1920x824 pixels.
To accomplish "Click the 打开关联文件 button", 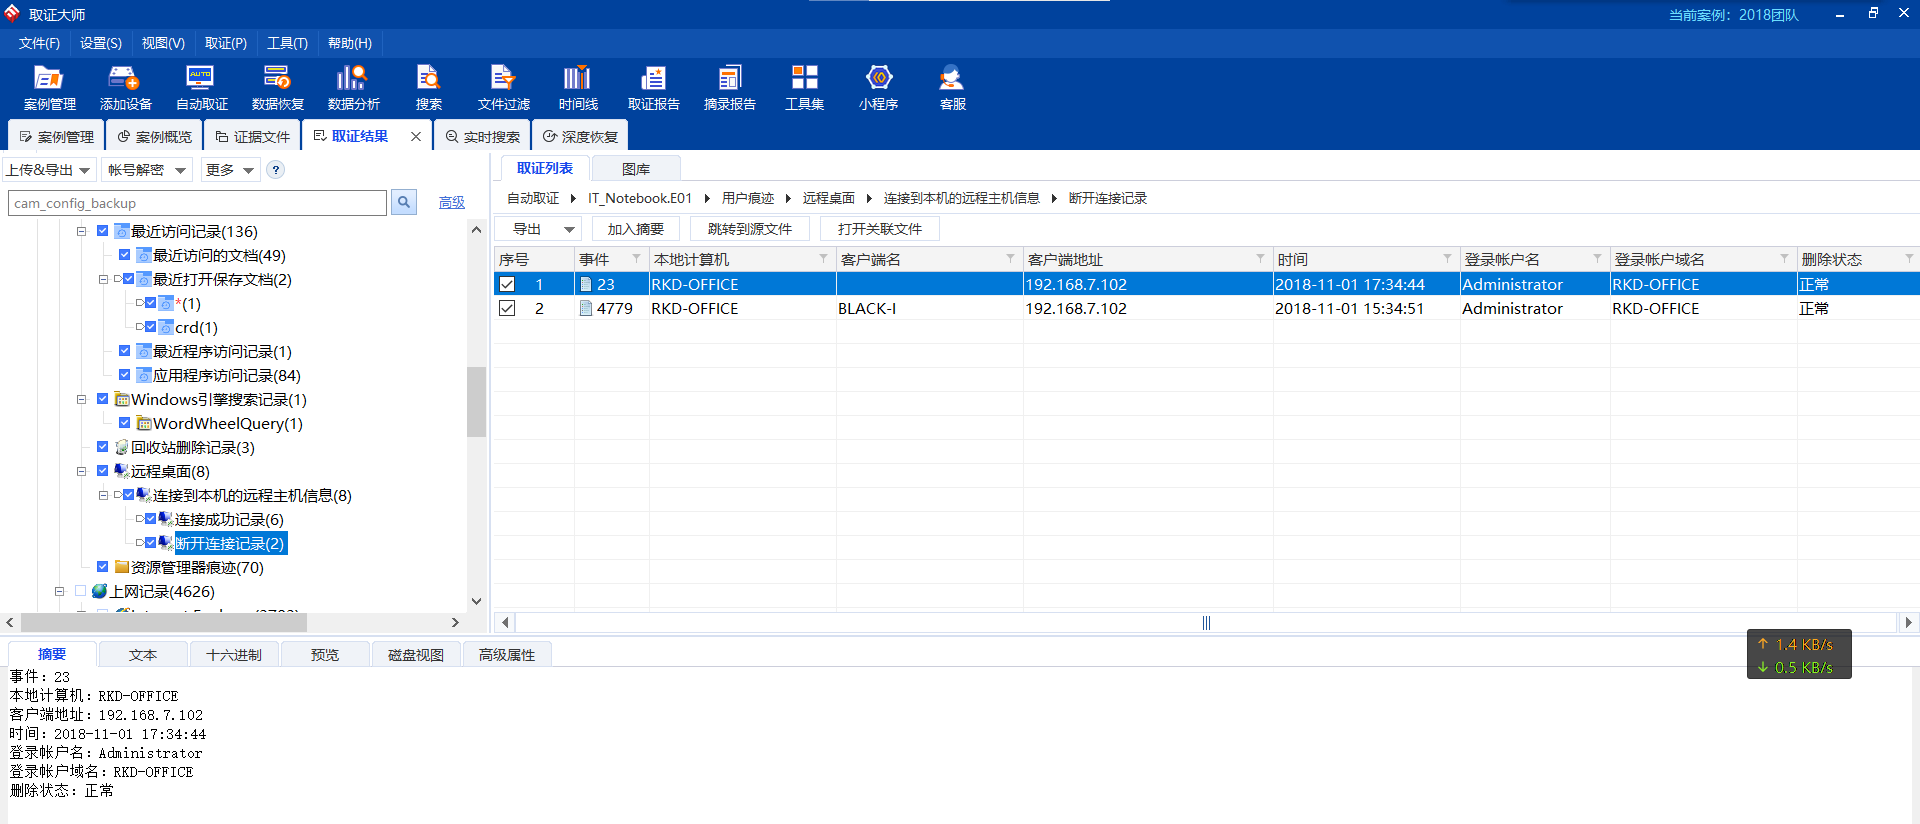I will point(880,229).
